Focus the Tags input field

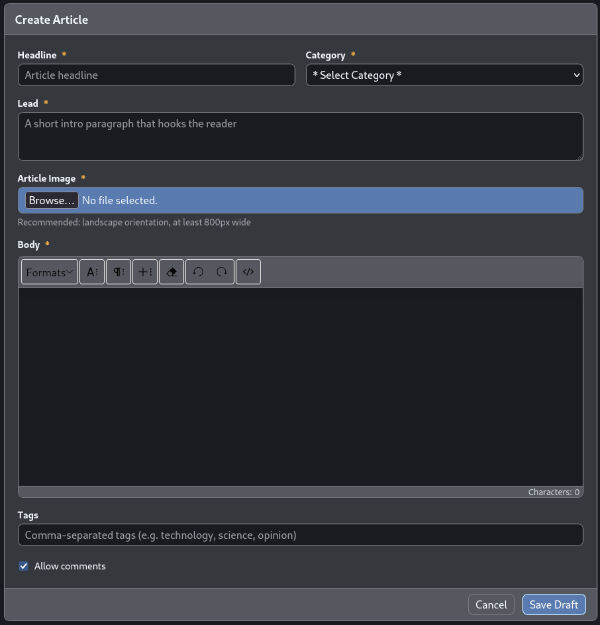(x=300, y=535)
